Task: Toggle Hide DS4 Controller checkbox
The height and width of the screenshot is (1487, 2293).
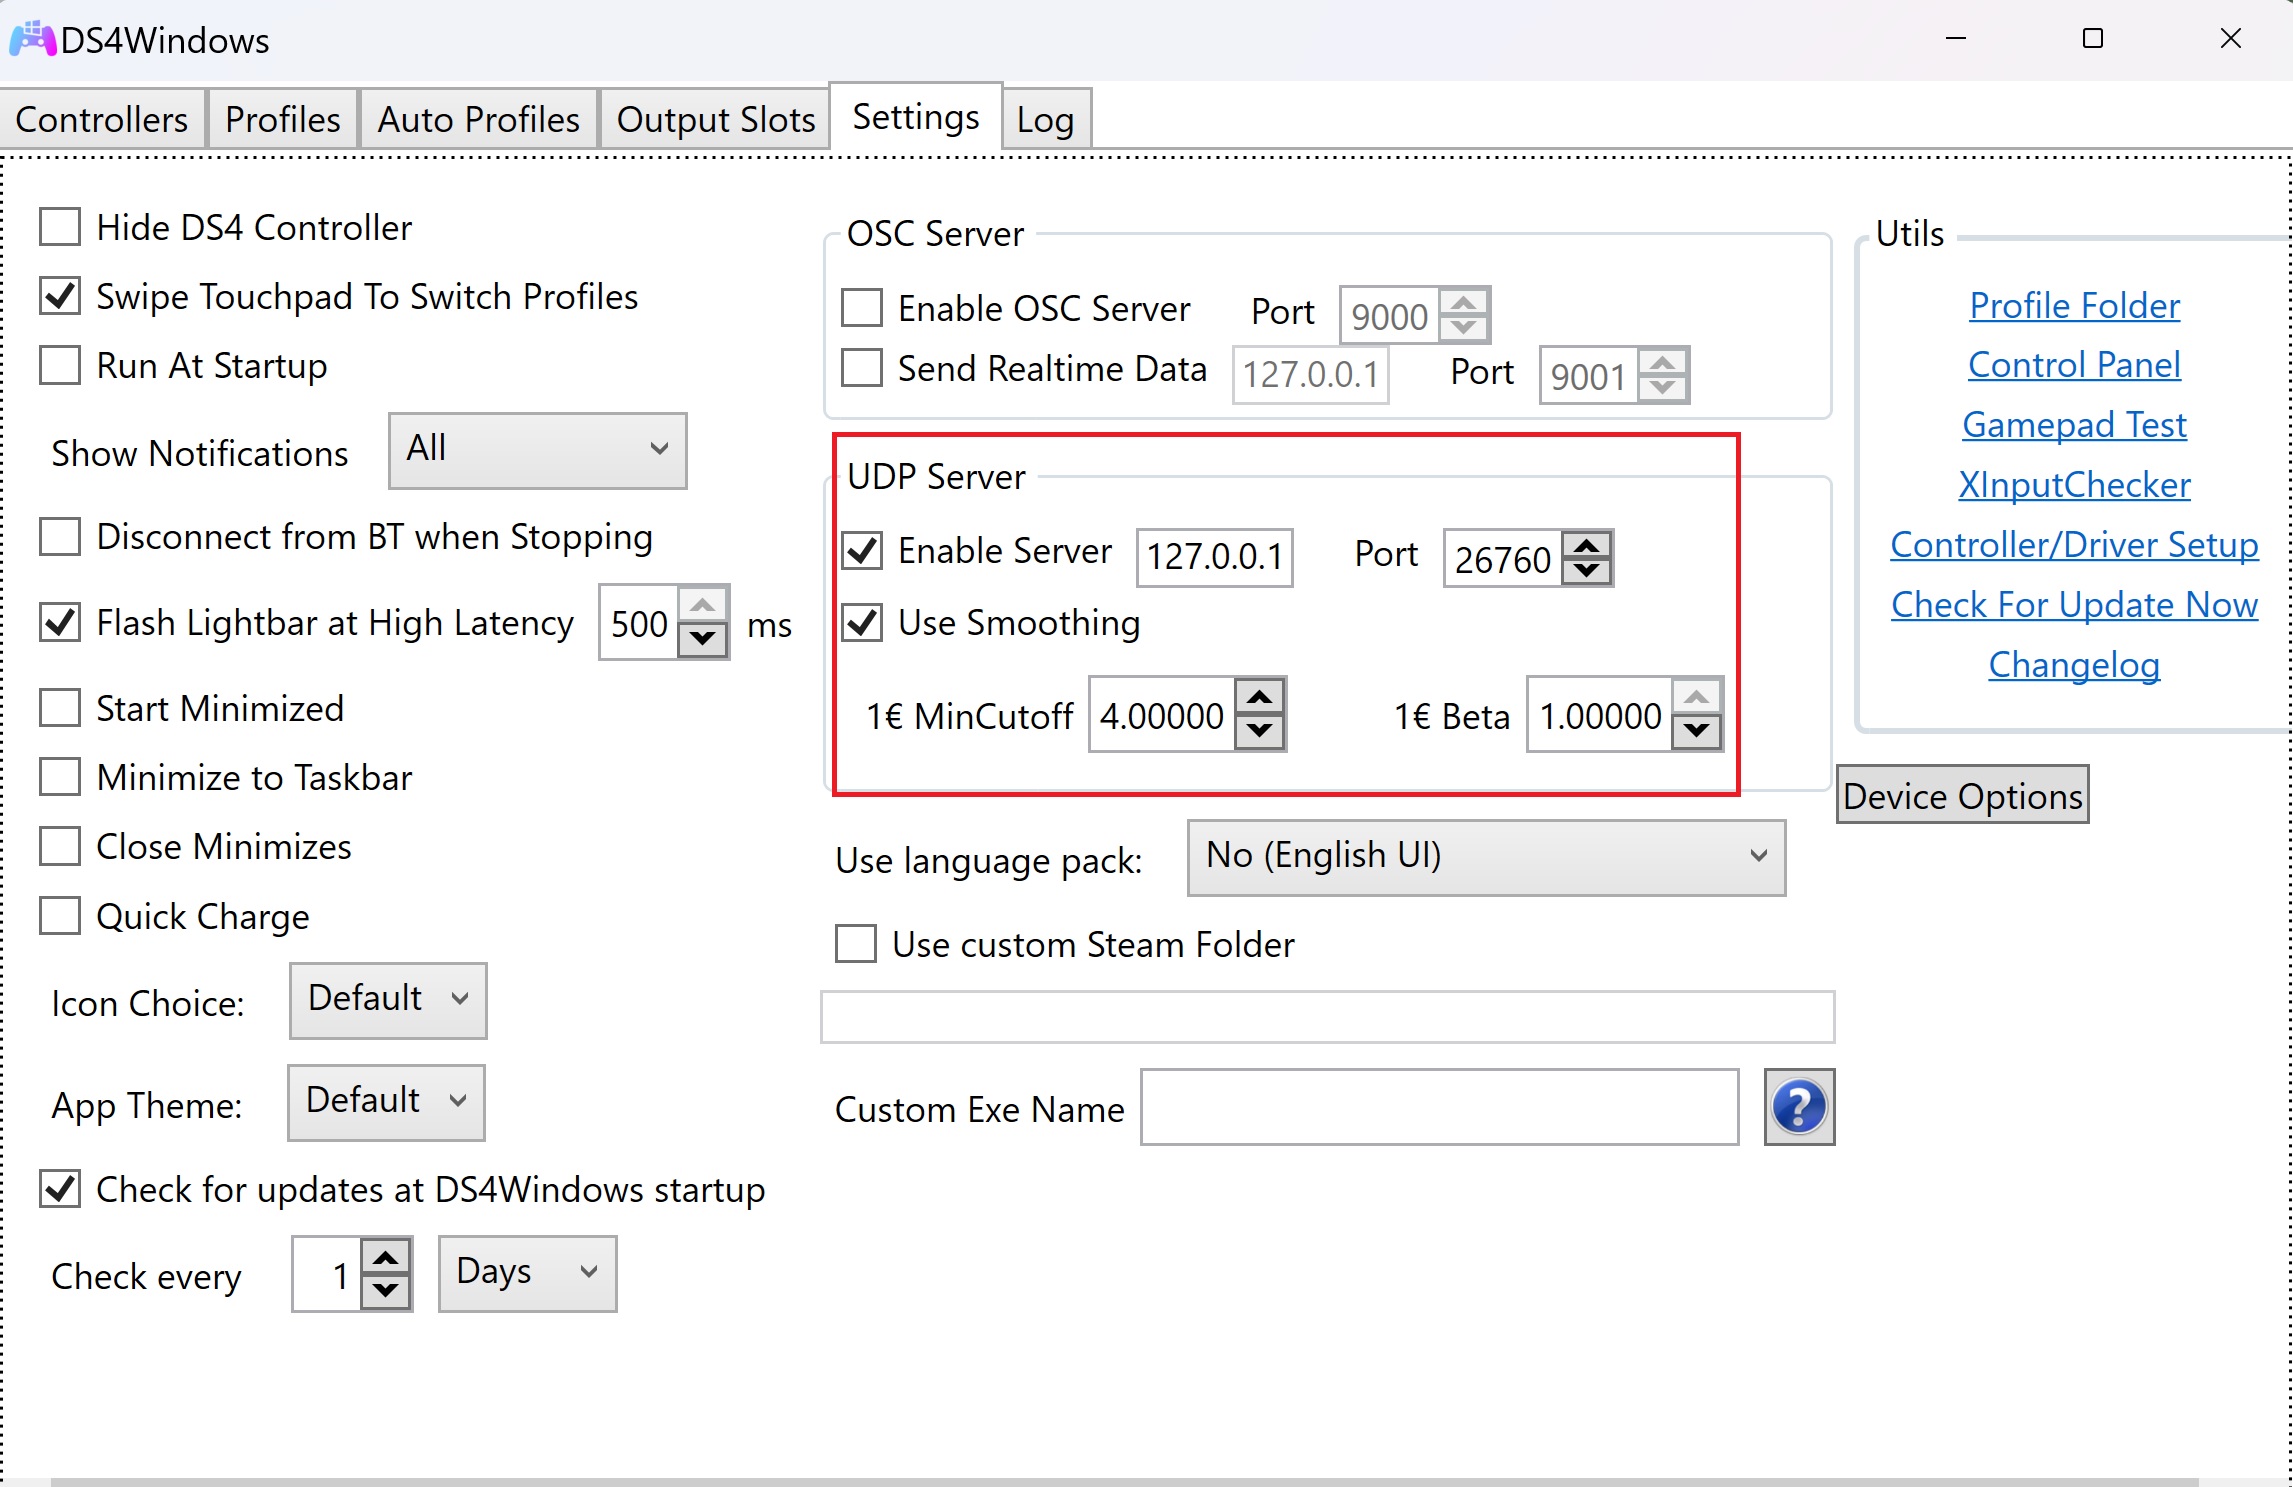Action: pyautogui.click(x=60, y=227)
